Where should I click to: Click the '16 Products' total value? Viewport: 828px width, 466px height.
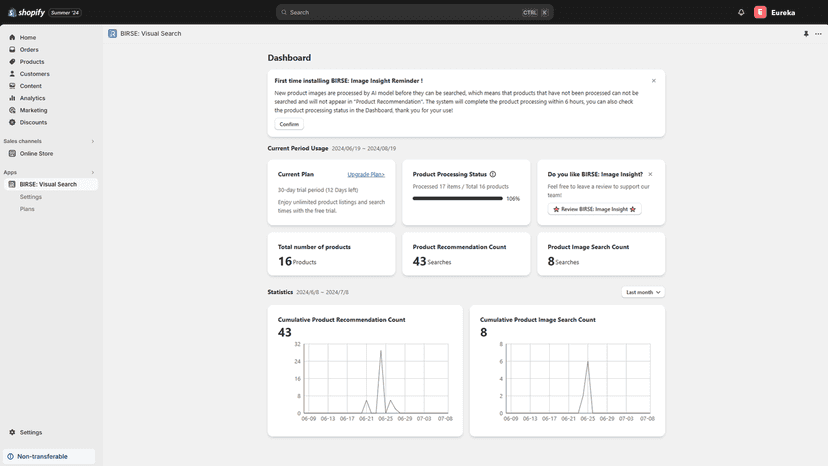coord(297,262)
